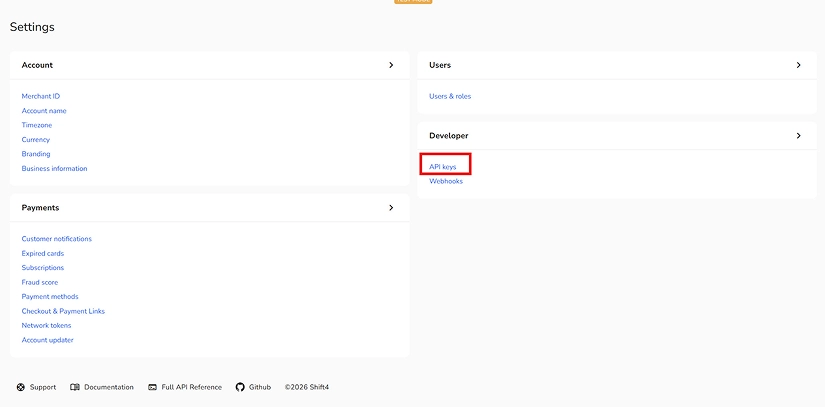This screenshot has width=825, height=407.
Task: Click the Users section heading
Action: pos(440,65)
